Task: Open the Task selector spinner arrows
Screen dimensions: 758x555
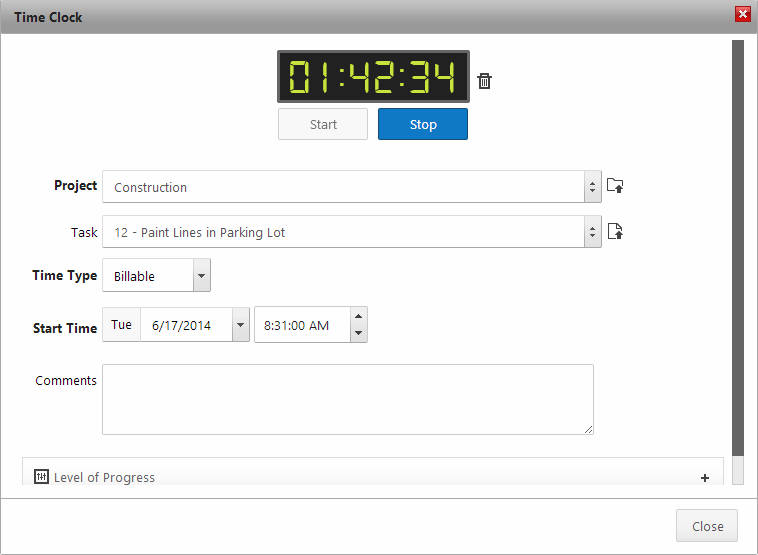Action: 593,232
